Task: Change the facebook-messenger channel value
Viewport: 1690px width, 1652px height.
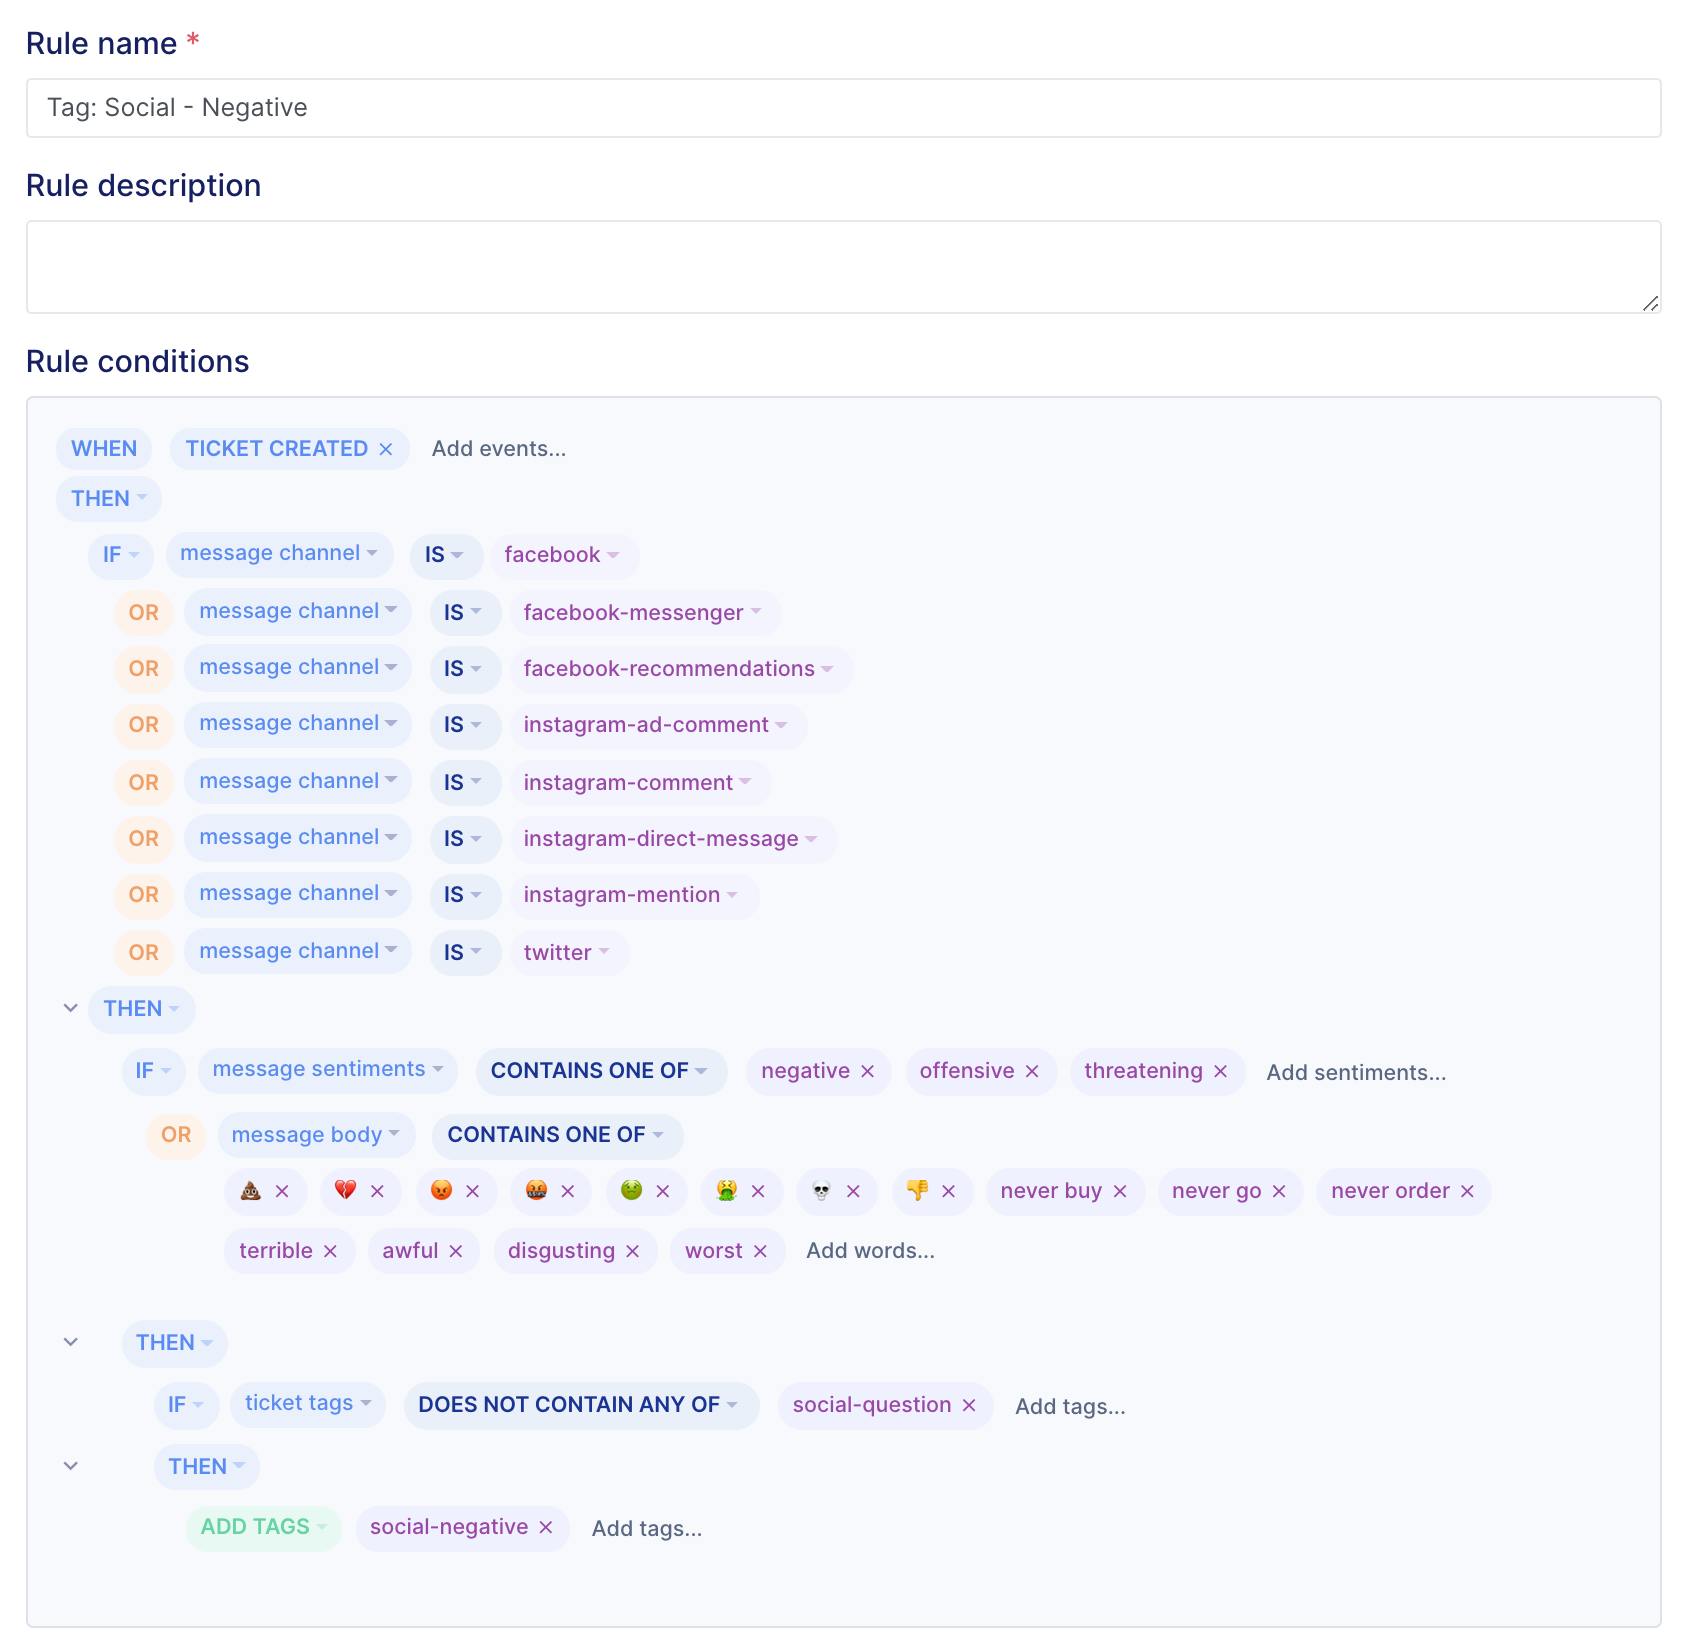Action: [644, 612]
